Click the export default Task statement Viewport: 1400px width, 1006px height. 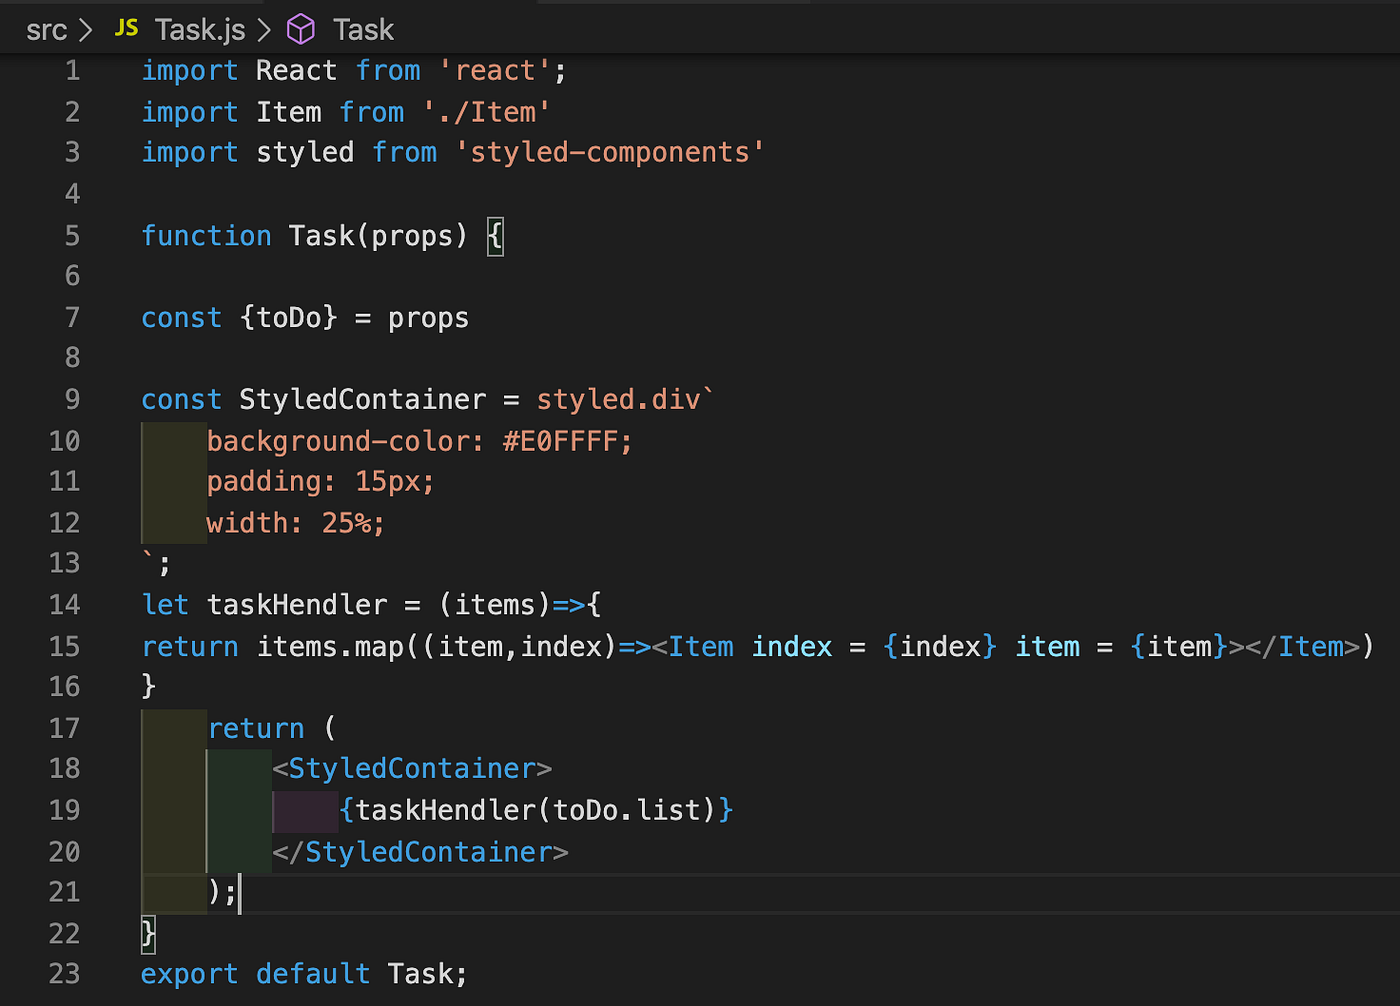coord(303,973)
